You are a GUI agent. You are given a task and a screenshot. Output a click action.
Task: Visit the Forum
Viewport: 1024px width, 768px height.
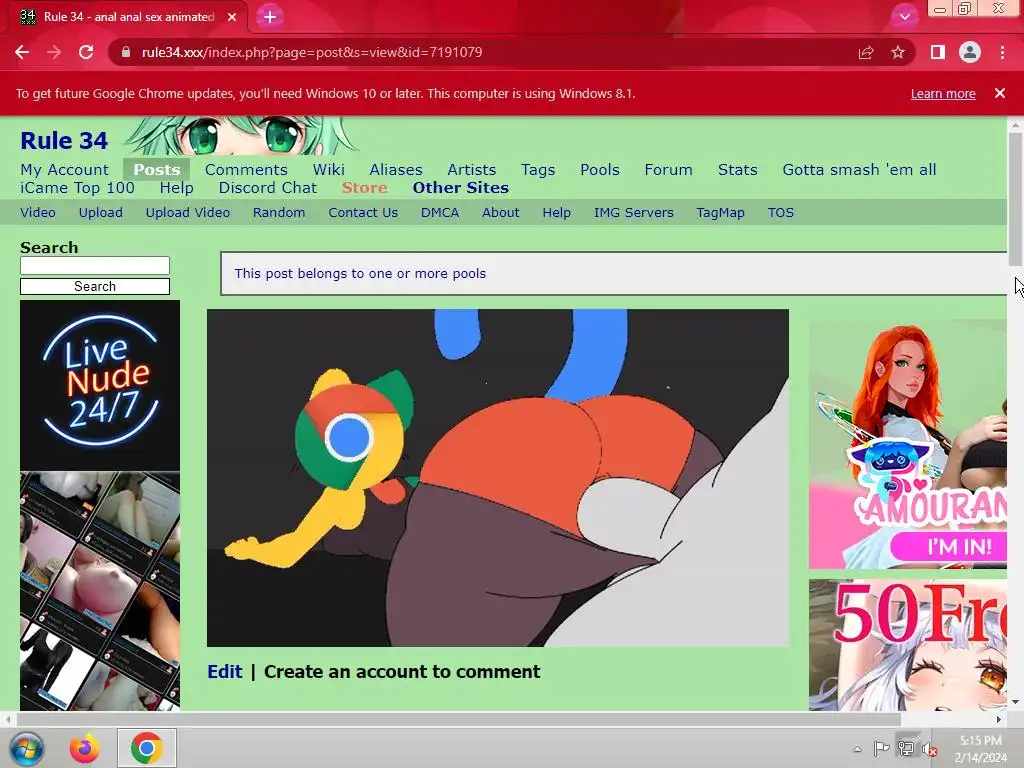(x=668, y=170)
